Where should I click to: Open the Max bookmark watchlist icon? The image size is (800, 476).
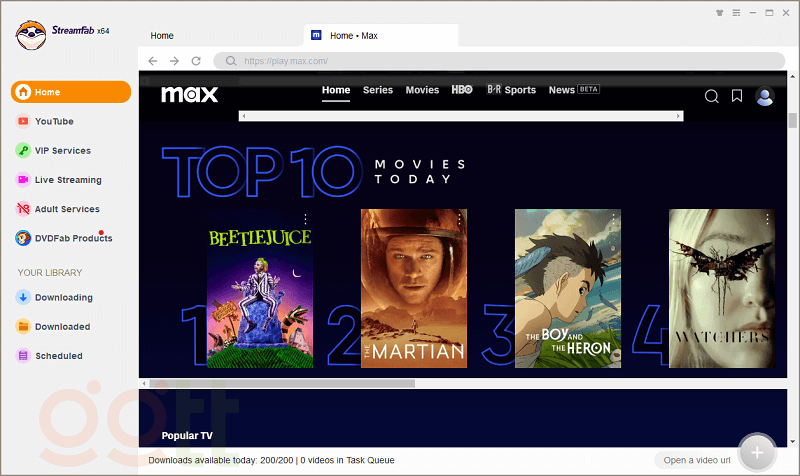[737, 96]
